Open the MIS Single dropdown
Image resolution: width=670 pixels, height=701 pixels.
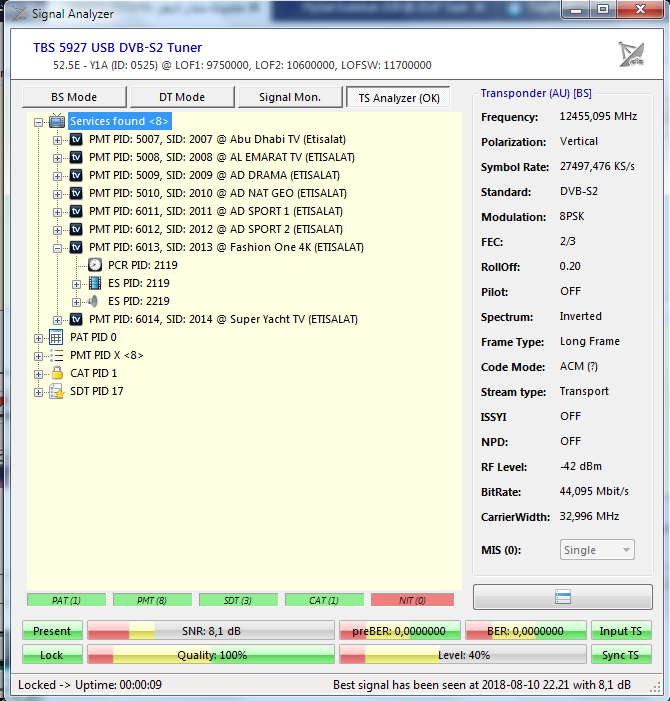(597, 550)
